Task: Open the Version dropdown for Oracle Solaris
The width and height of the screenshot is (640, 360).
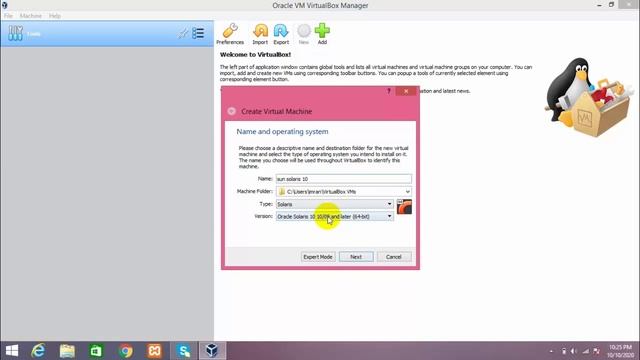Action: [x=335, y=216]
